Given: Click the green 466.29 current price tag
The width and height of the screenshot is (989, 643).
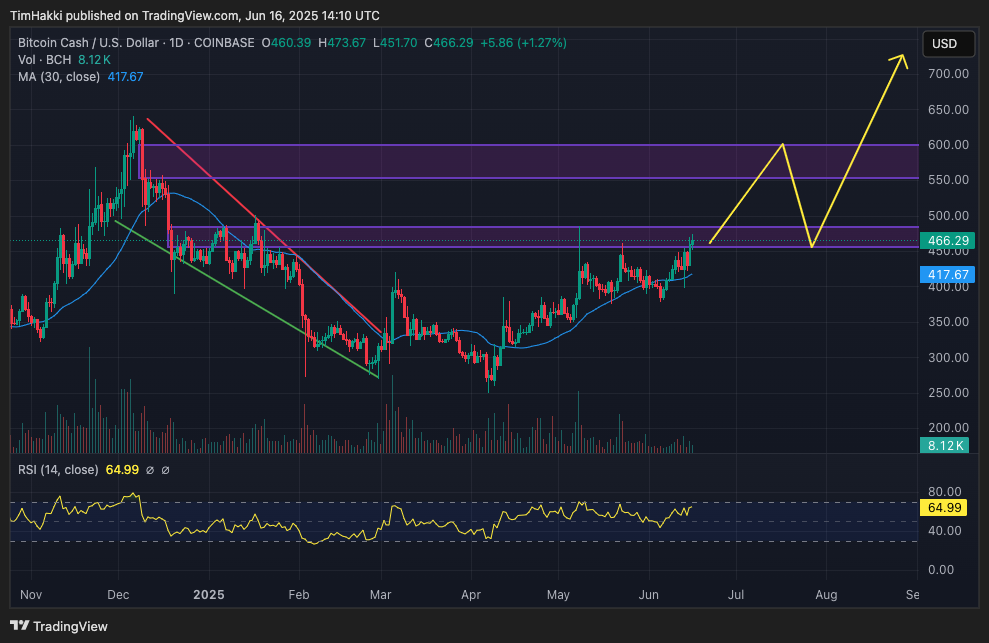Looking at the screenshot, I should point(945,241).
